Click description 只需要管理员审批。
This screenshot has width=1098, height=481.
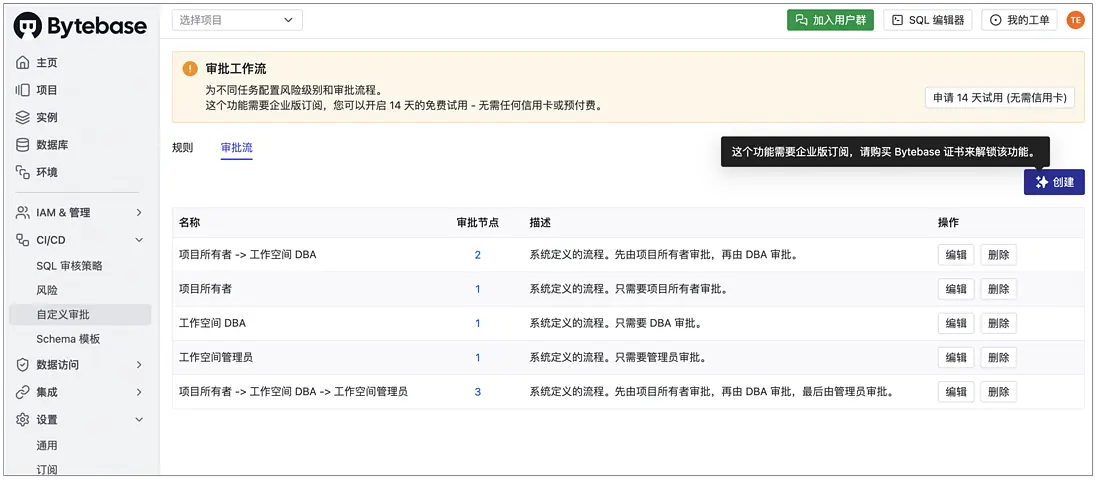[660, 358]
